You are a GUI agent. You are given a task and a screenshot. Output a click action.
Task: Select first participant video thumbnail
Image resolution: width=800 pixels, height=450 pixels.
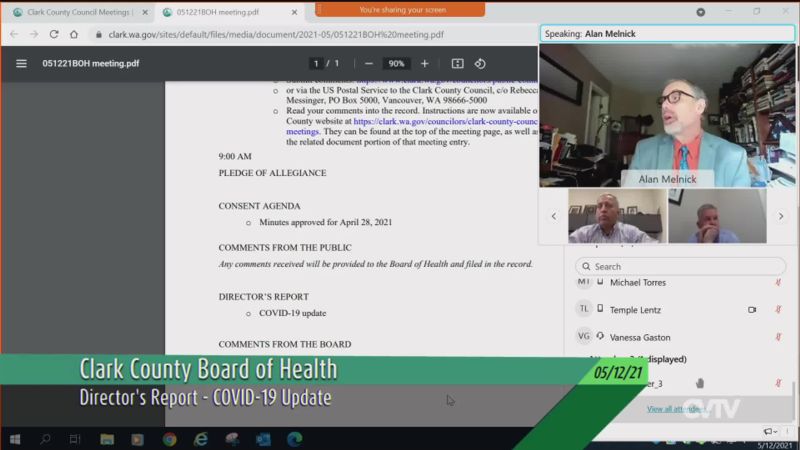(617, 216)
